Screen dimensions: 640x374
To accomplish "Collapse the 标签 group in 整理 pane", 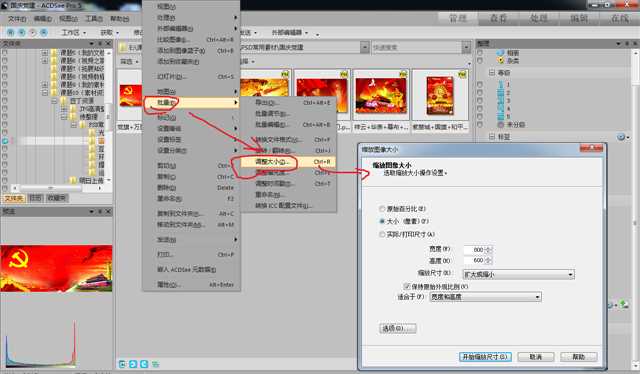I will [x=492, y=137].
